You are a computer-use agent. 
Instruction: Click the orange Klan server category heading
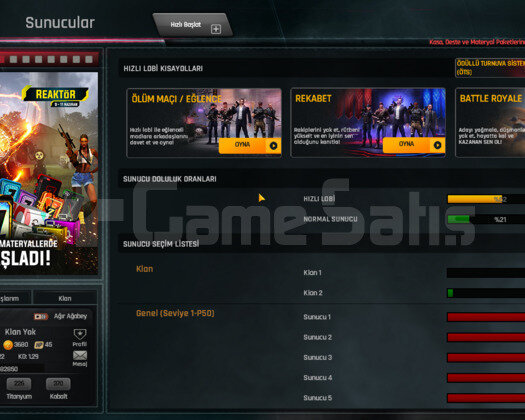point(145,269)
